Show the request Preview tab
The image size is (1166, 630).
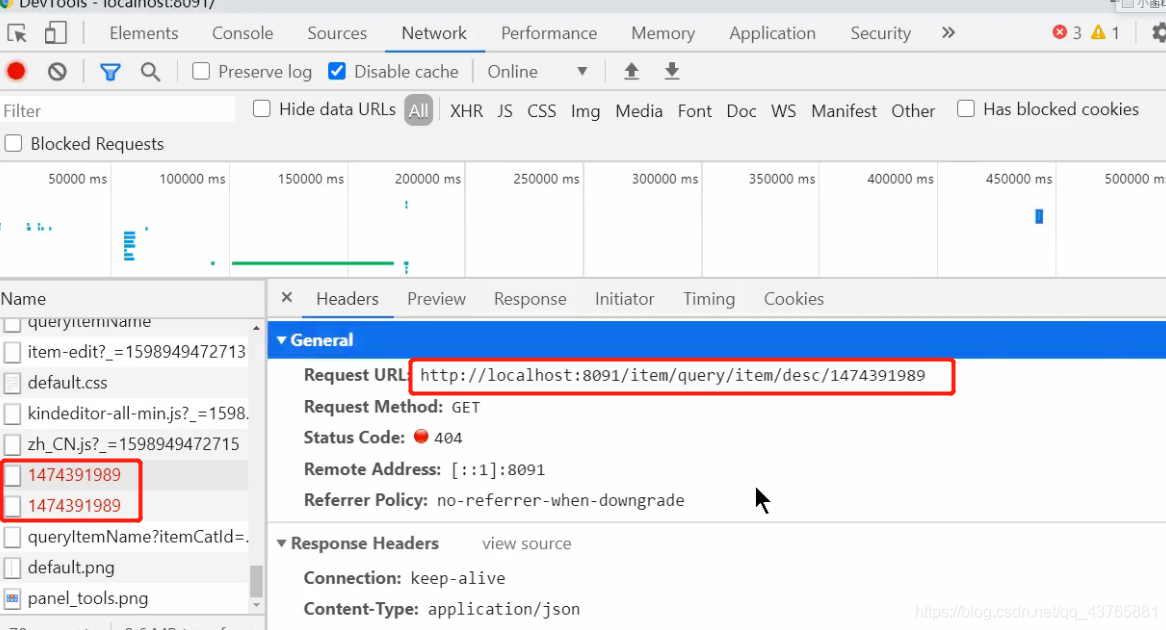[x=437, y=299]
